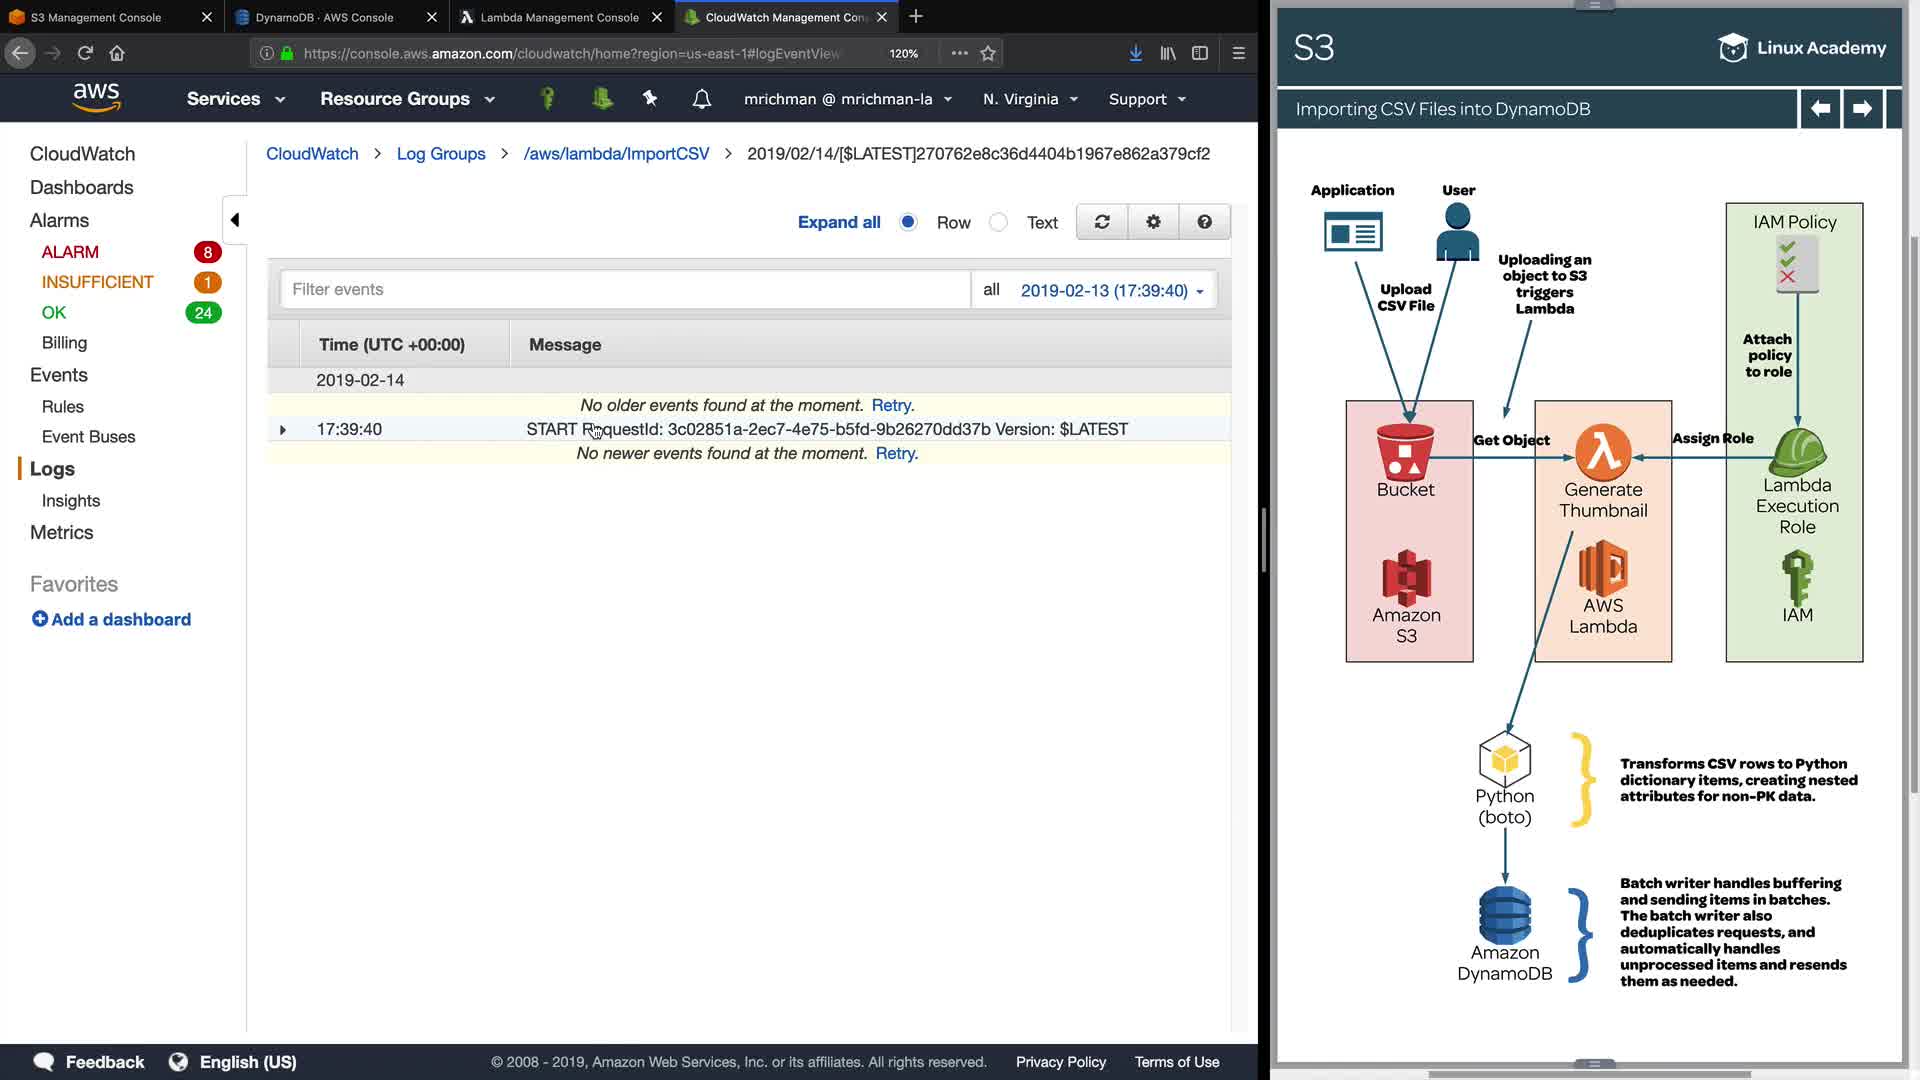Click the refresh log events icon

coord(1102,222)
